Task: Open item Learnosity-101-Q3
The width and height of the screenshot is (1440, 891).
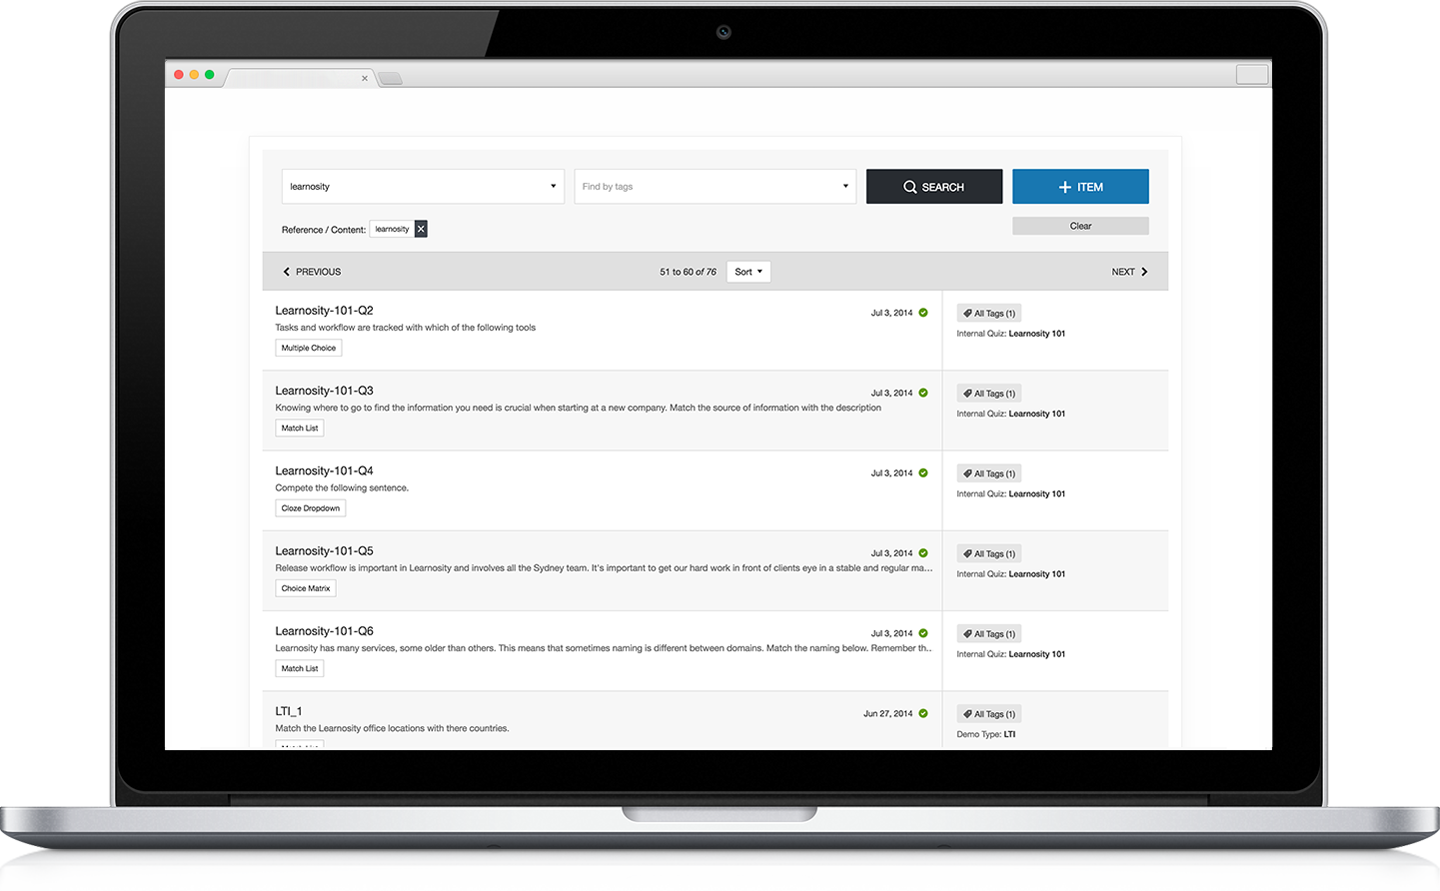Action: tap(324, 391)
